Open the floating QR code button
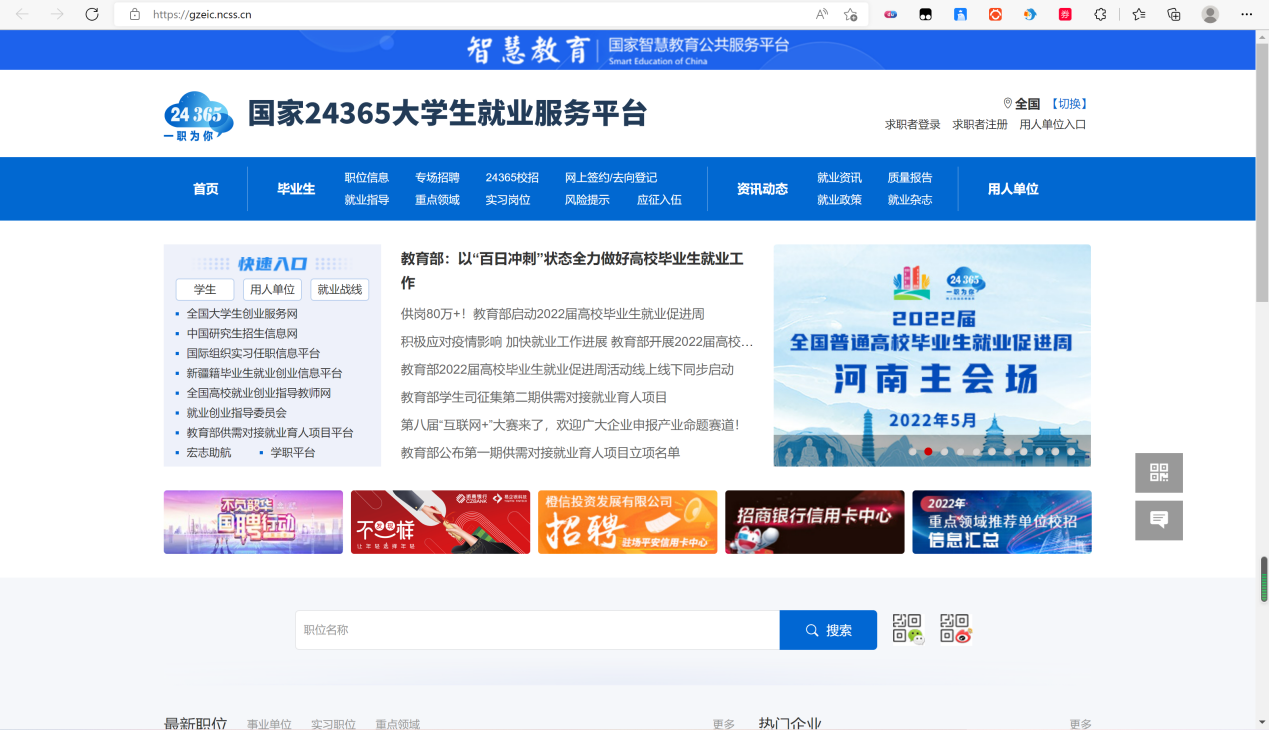Image resolution: width=1269 pixels, height=730 pixels. coord(1158,473)
